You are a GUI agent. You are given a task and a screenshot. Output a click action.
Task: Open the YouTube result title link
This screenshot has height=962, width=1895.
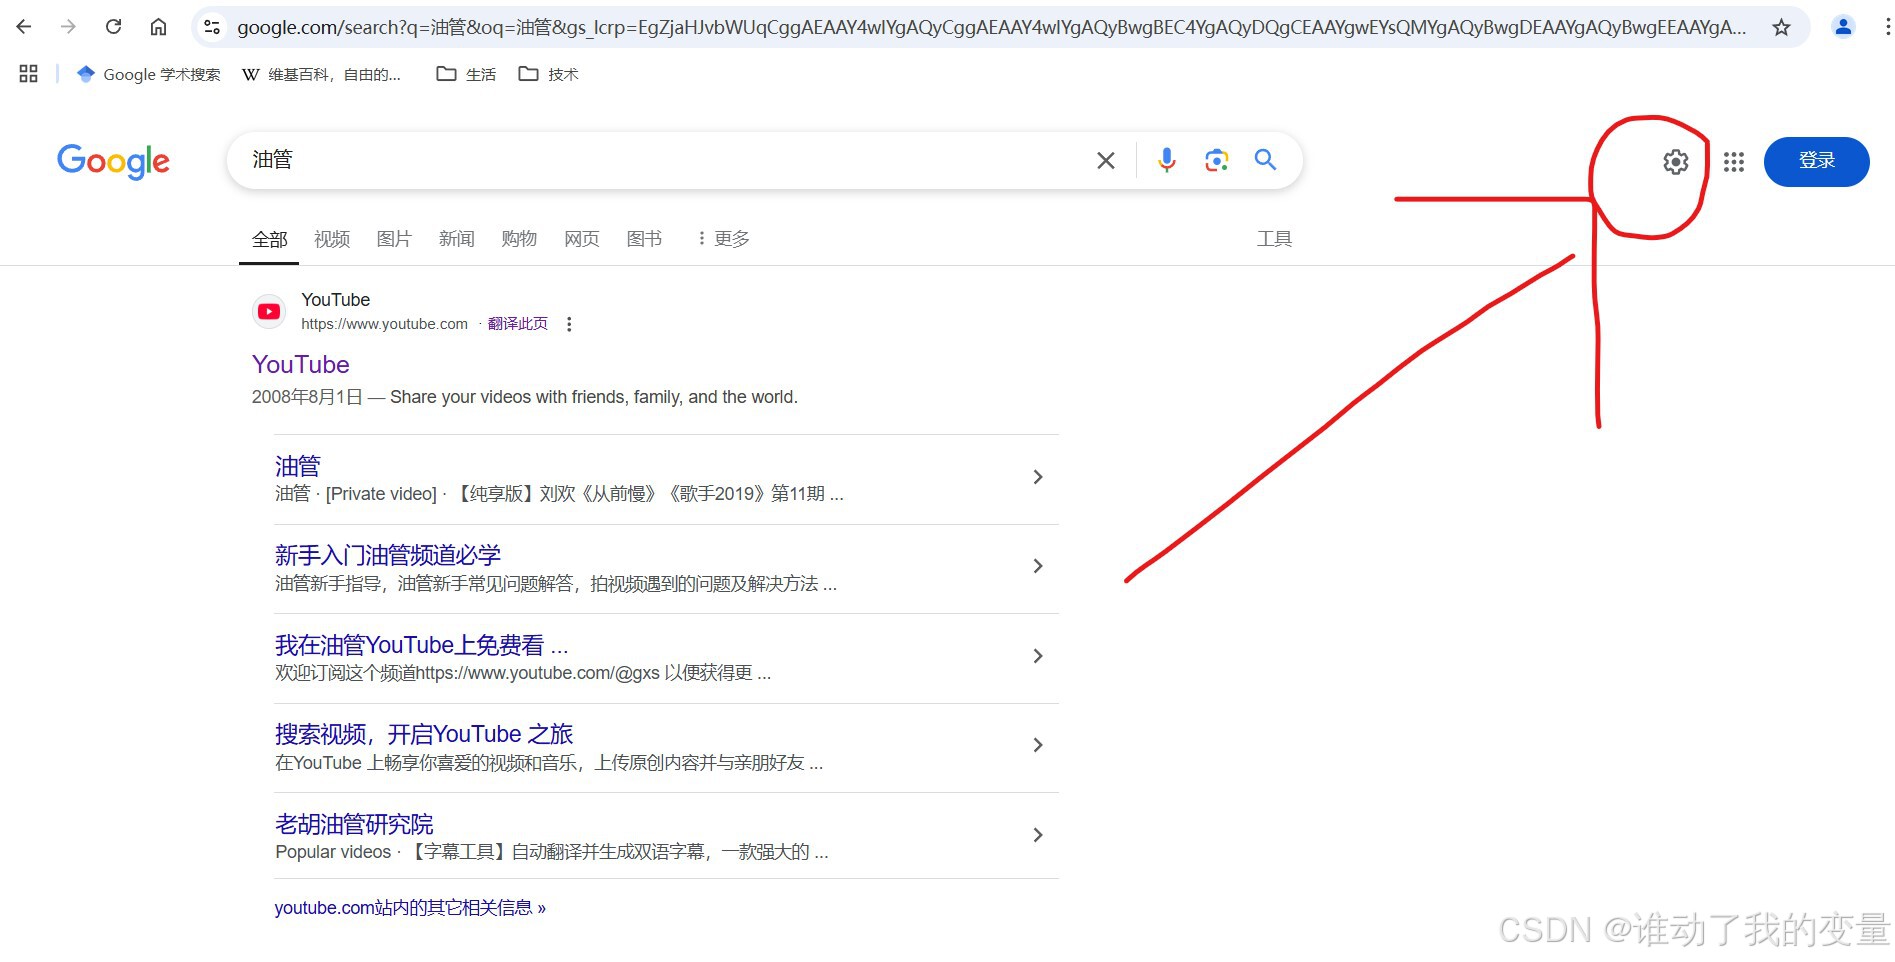click(x=300, y=365)
